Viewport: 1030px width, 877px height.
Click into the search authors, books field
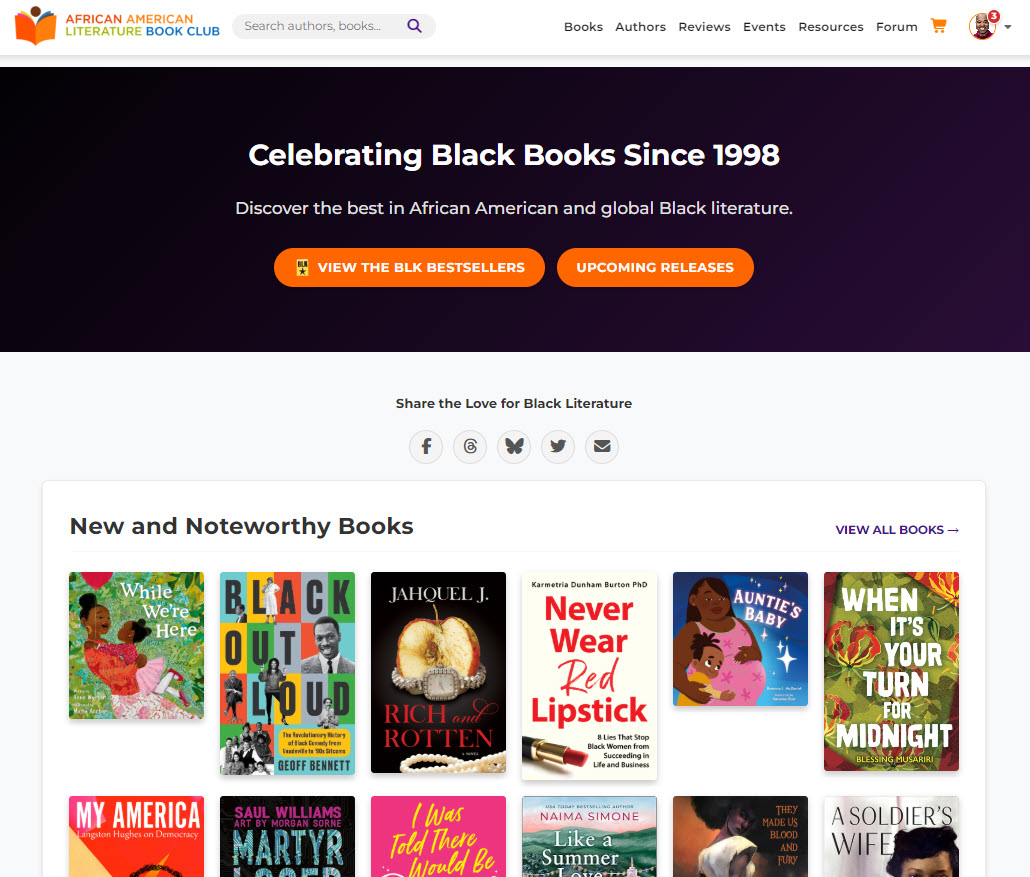(x=315, y=26)
